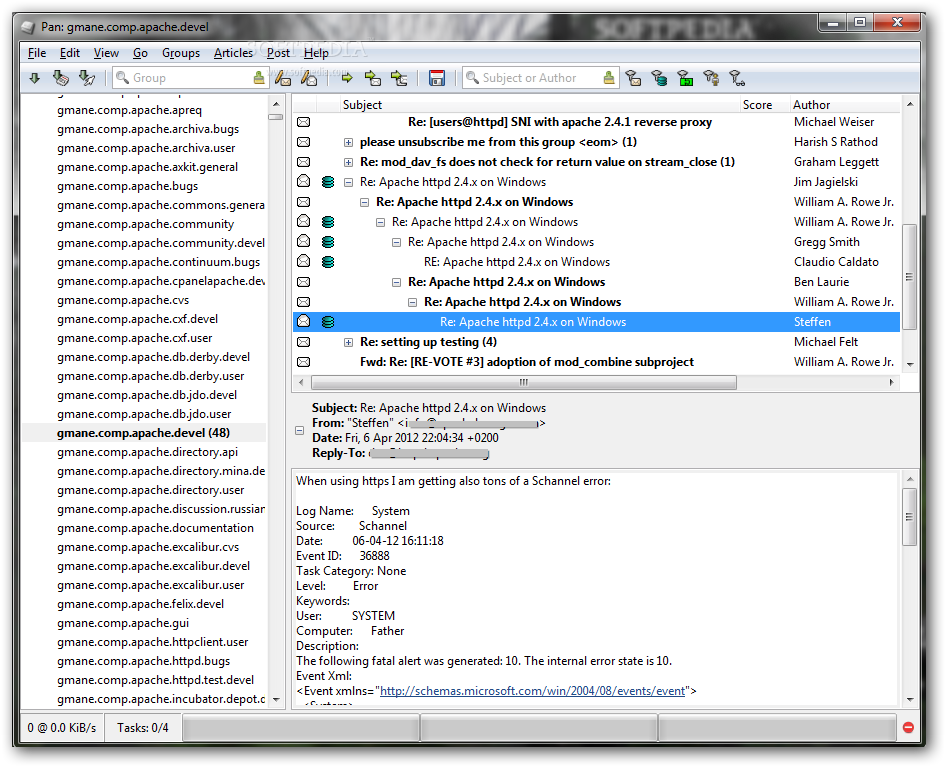Click envelope icon for Michael Felt's thread

303,342
